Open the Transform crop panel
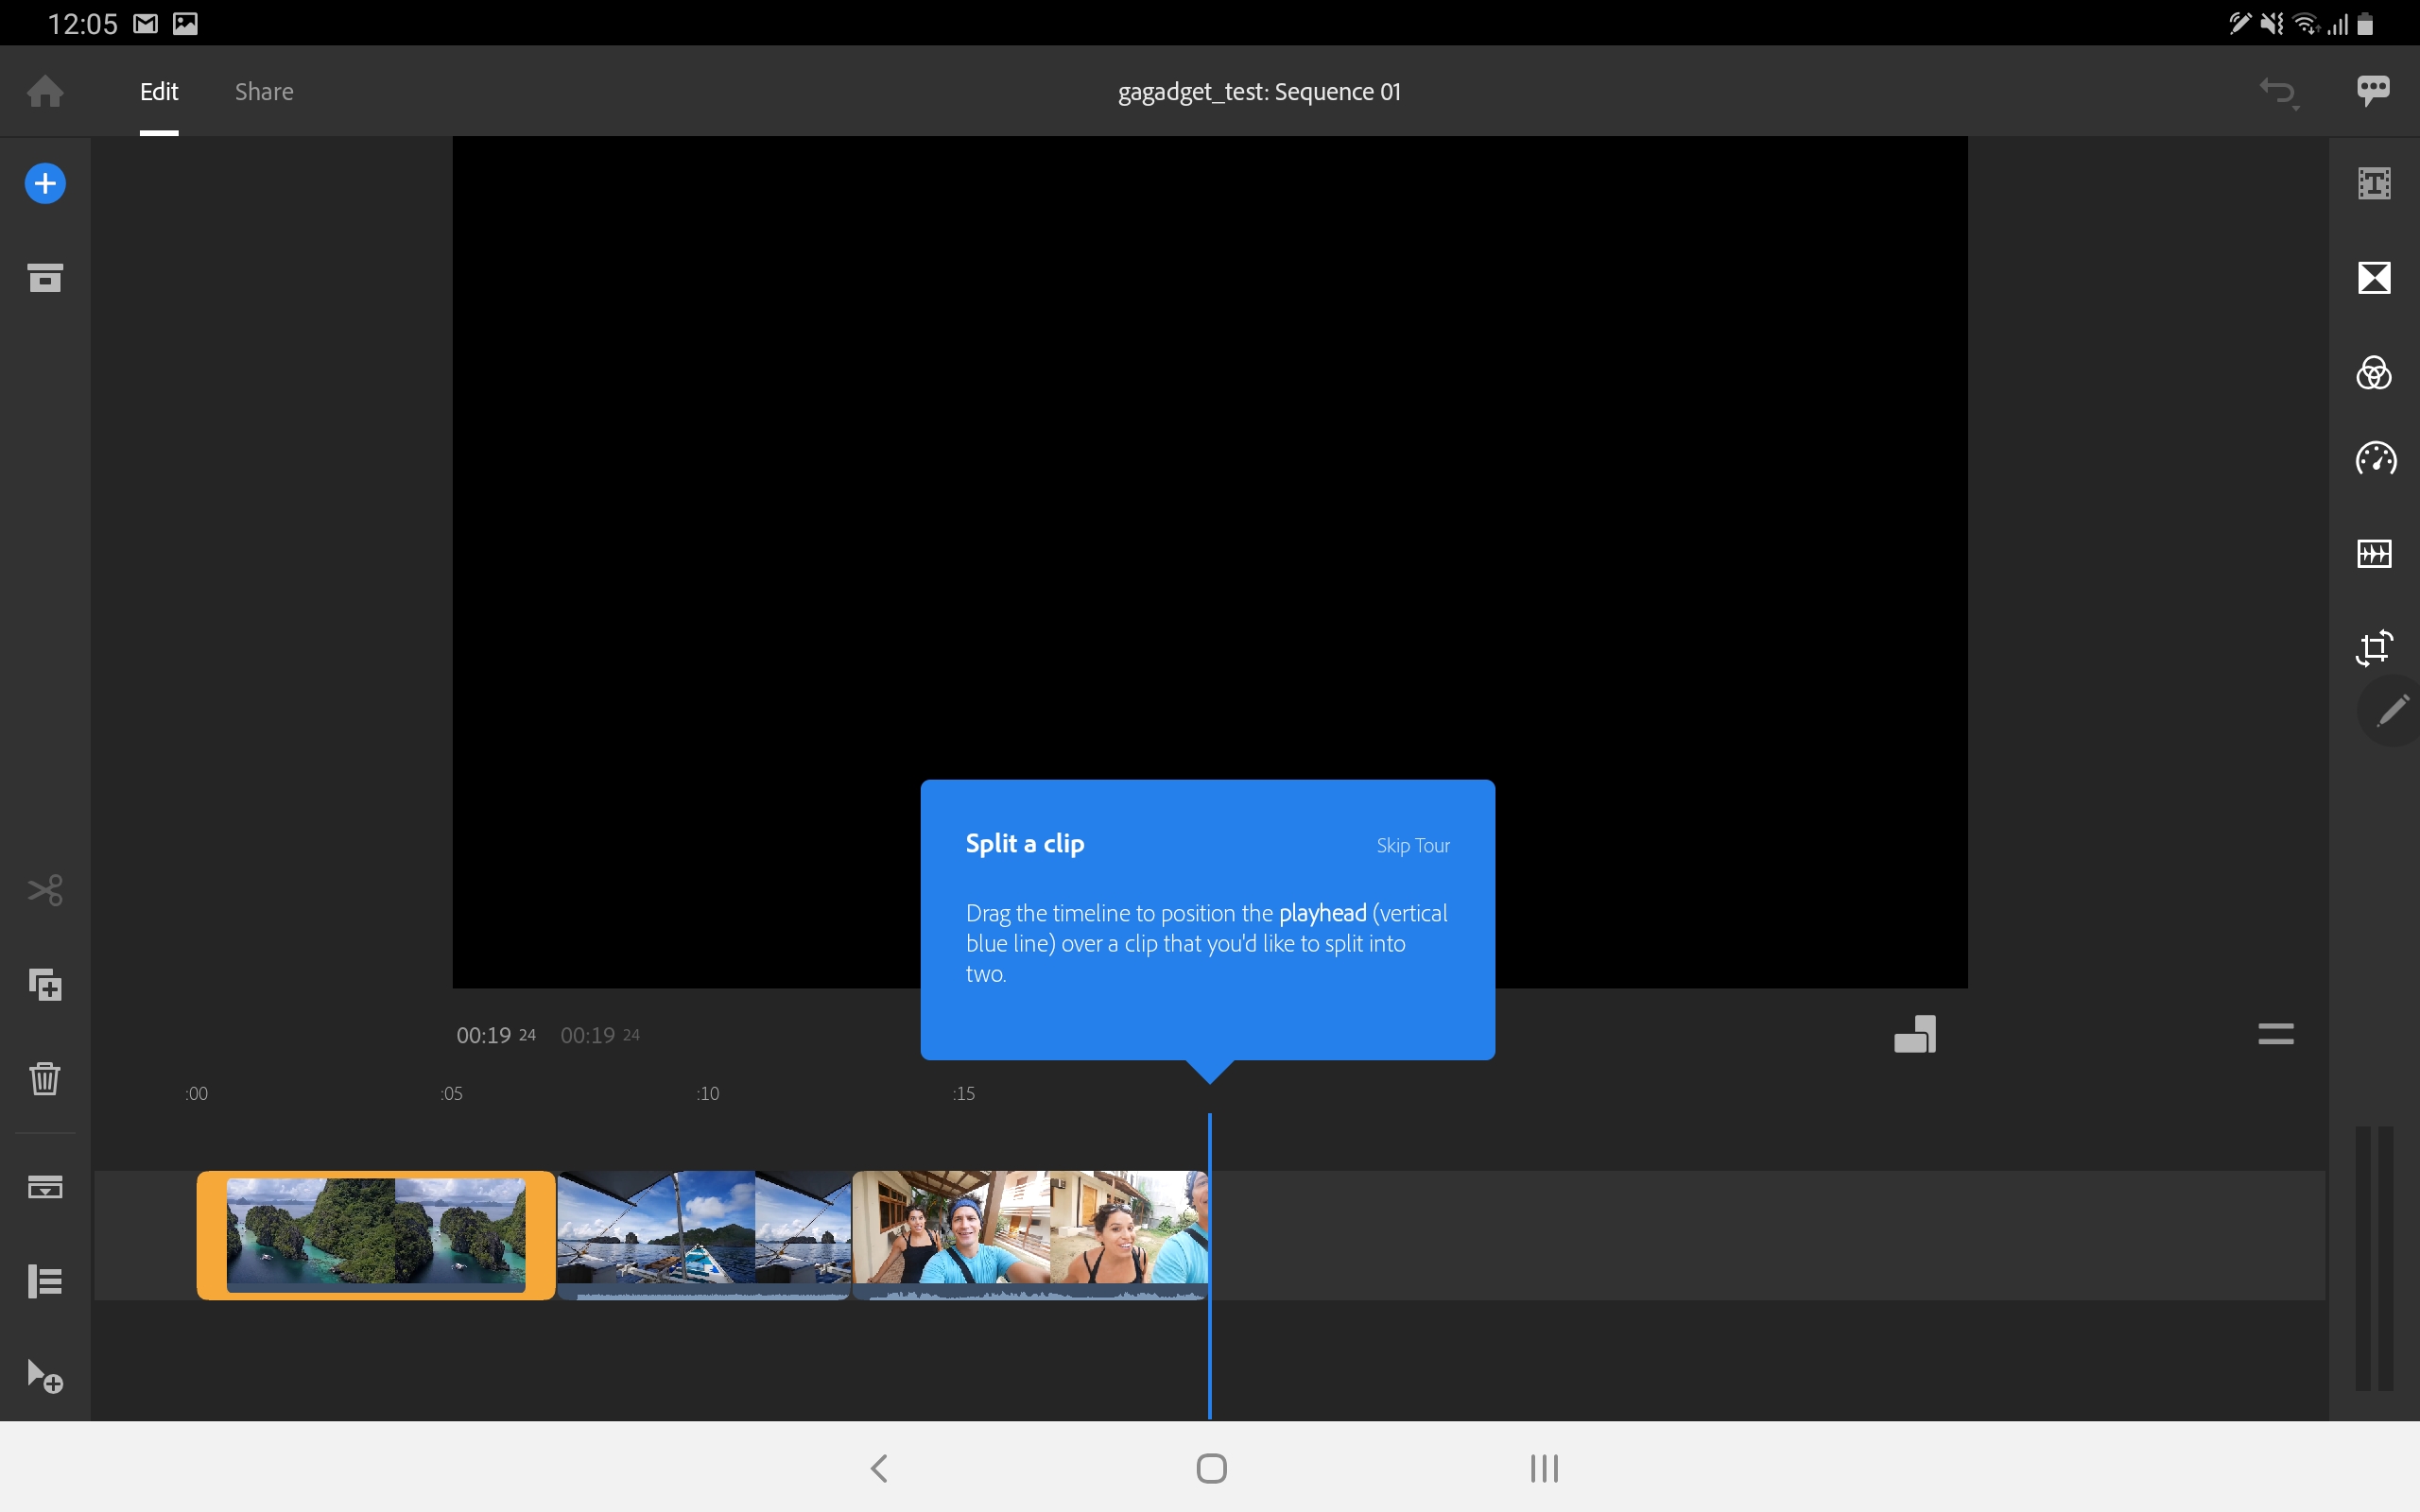2420x1512 pixels. [2374, 647]
